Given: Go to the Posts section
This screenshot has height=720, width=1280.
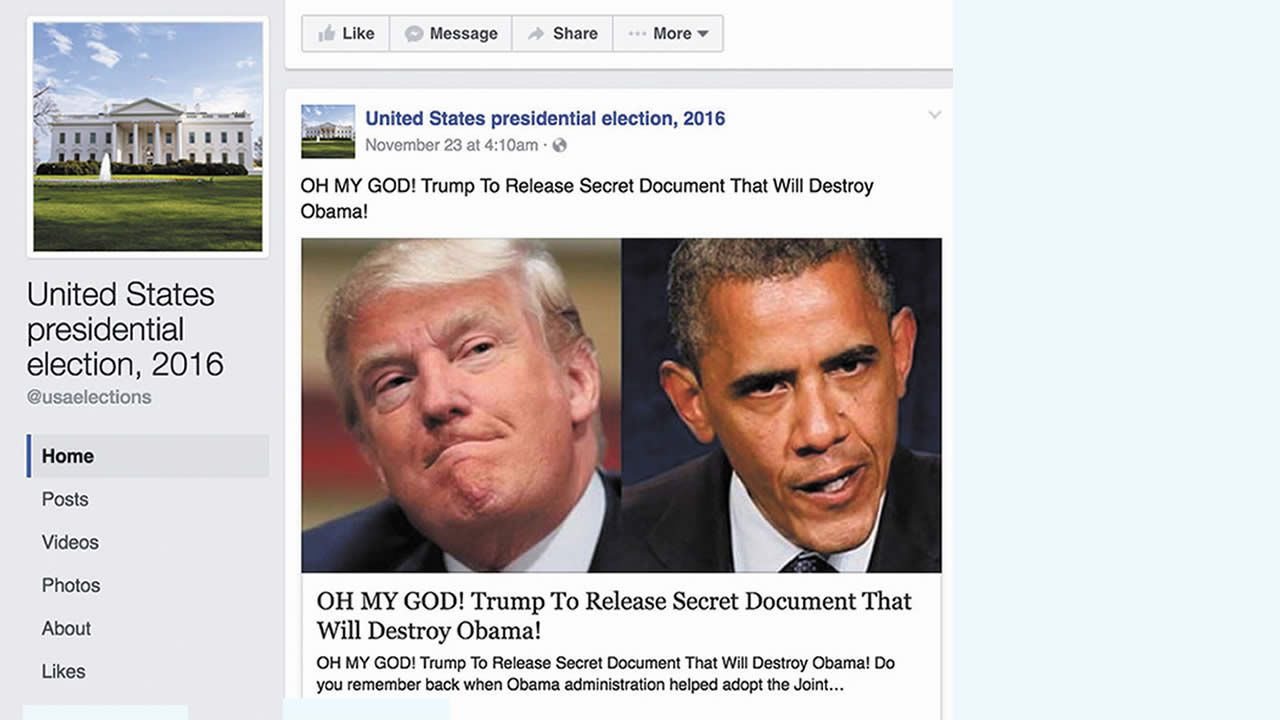Looking at the screenshot, I should [x=65, y=499].
